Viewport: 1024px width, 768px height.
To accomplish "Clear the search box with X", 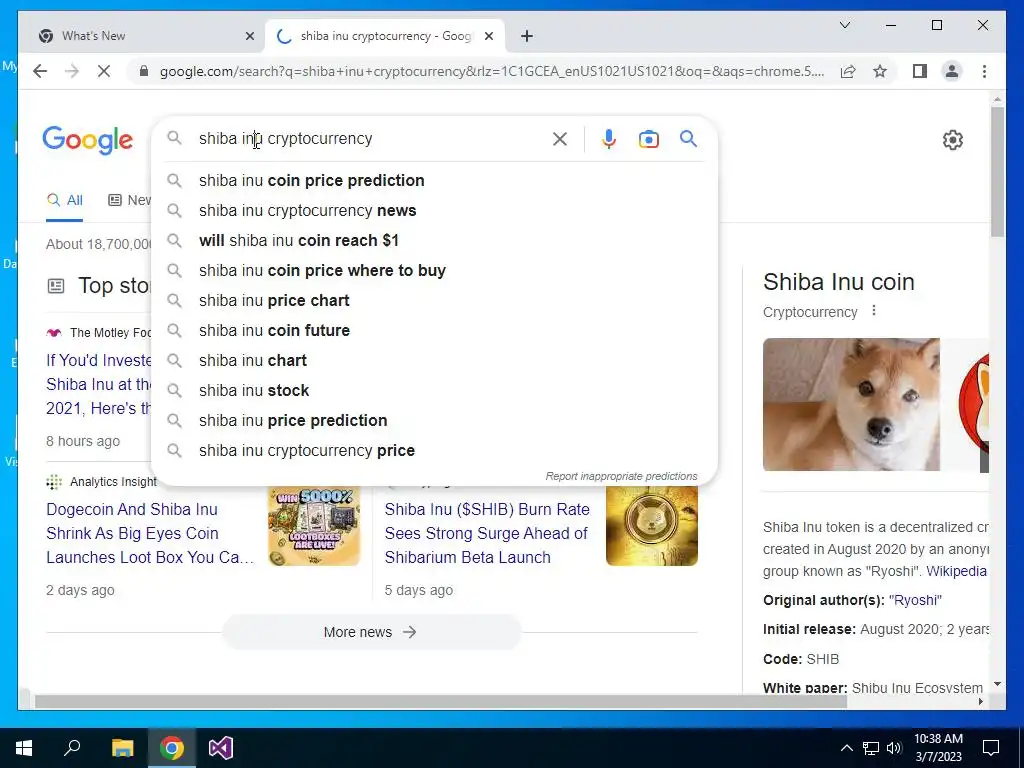I will click(560, 139).
